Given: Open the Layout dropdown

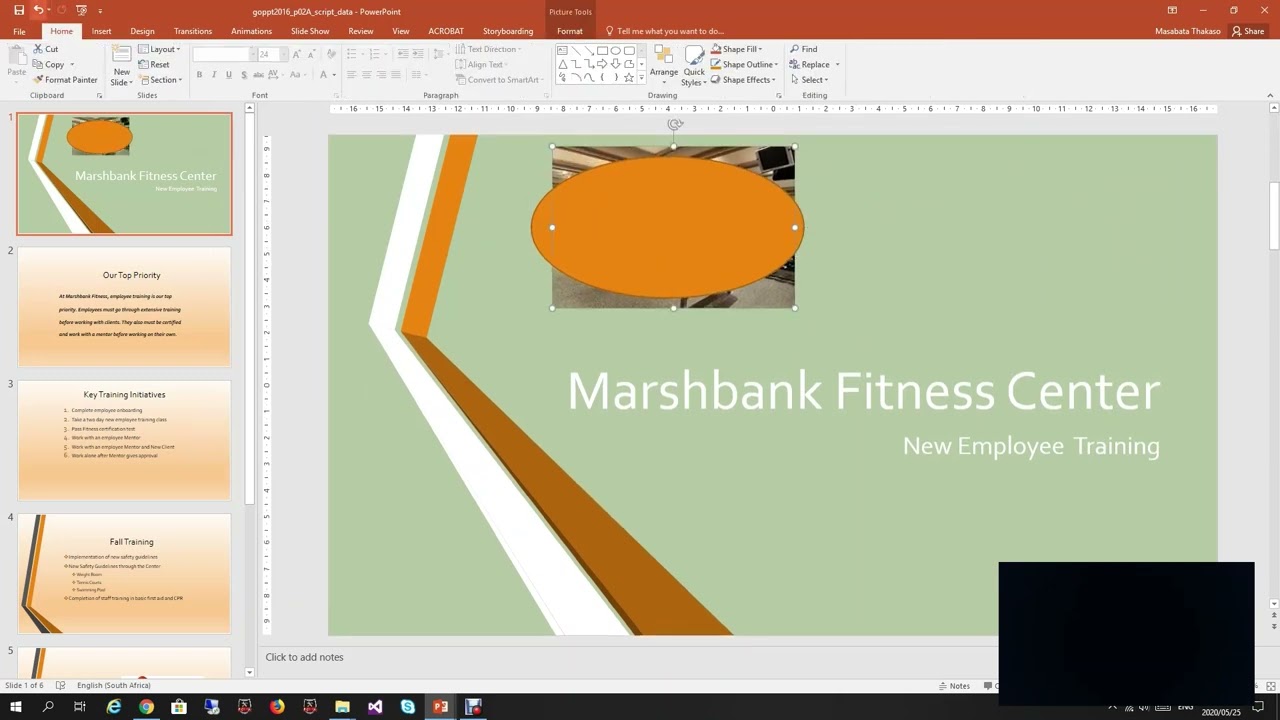Looking at the screenshot, I should (159, 49).
